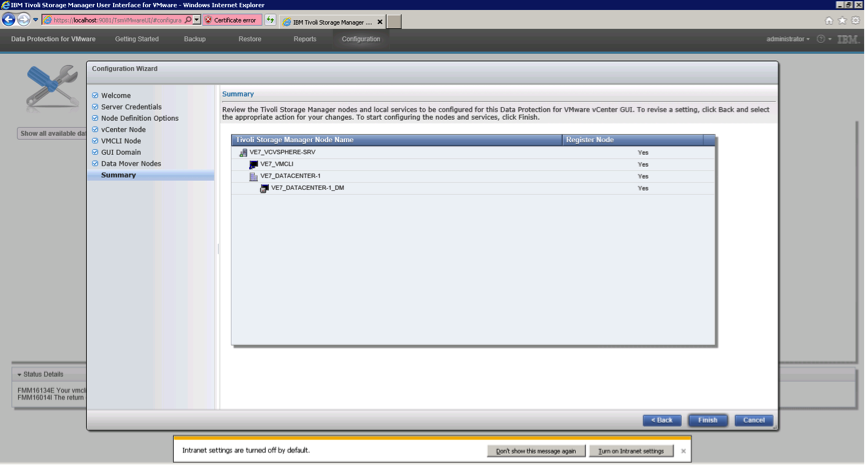Select the VE7_VCVSPHERE-SRV row name
865x465 pixels.
[x=282, y=152]
